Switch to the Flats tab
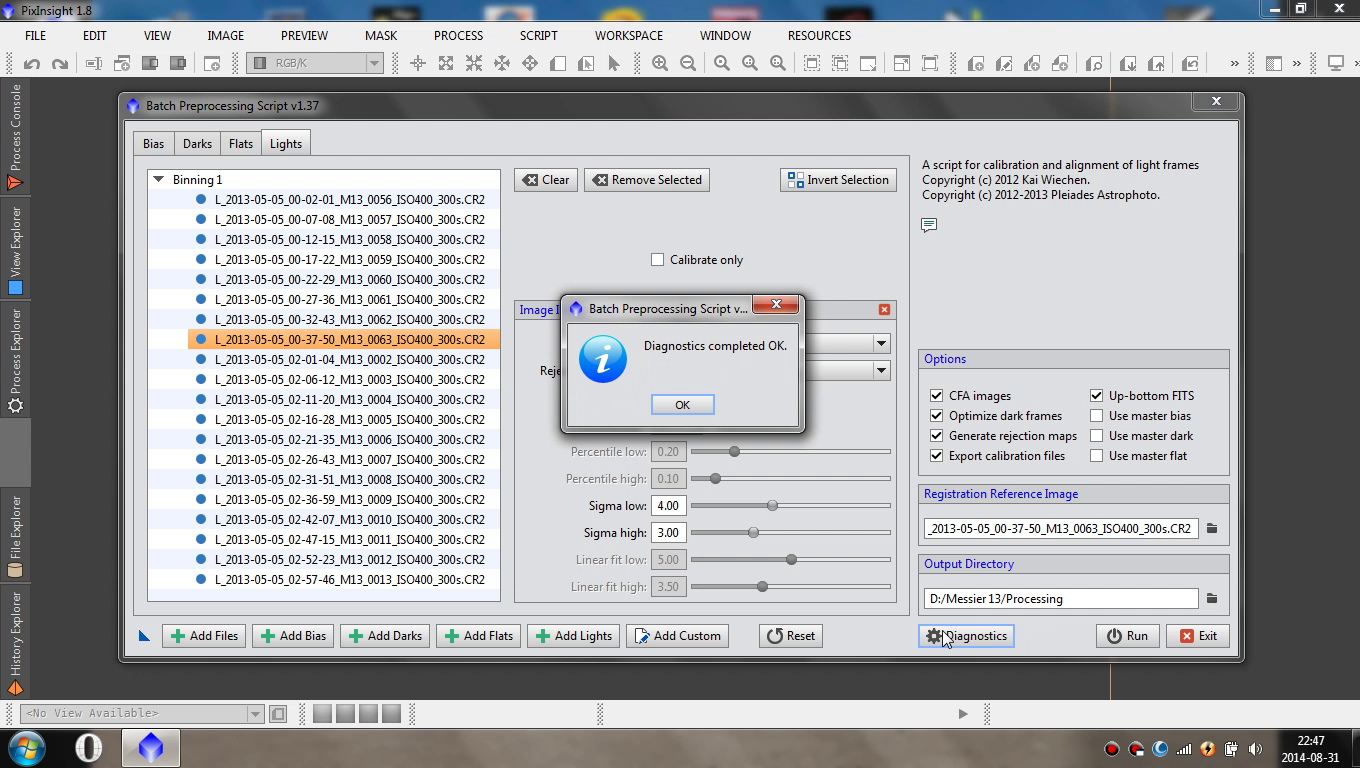 coord(241,144)
